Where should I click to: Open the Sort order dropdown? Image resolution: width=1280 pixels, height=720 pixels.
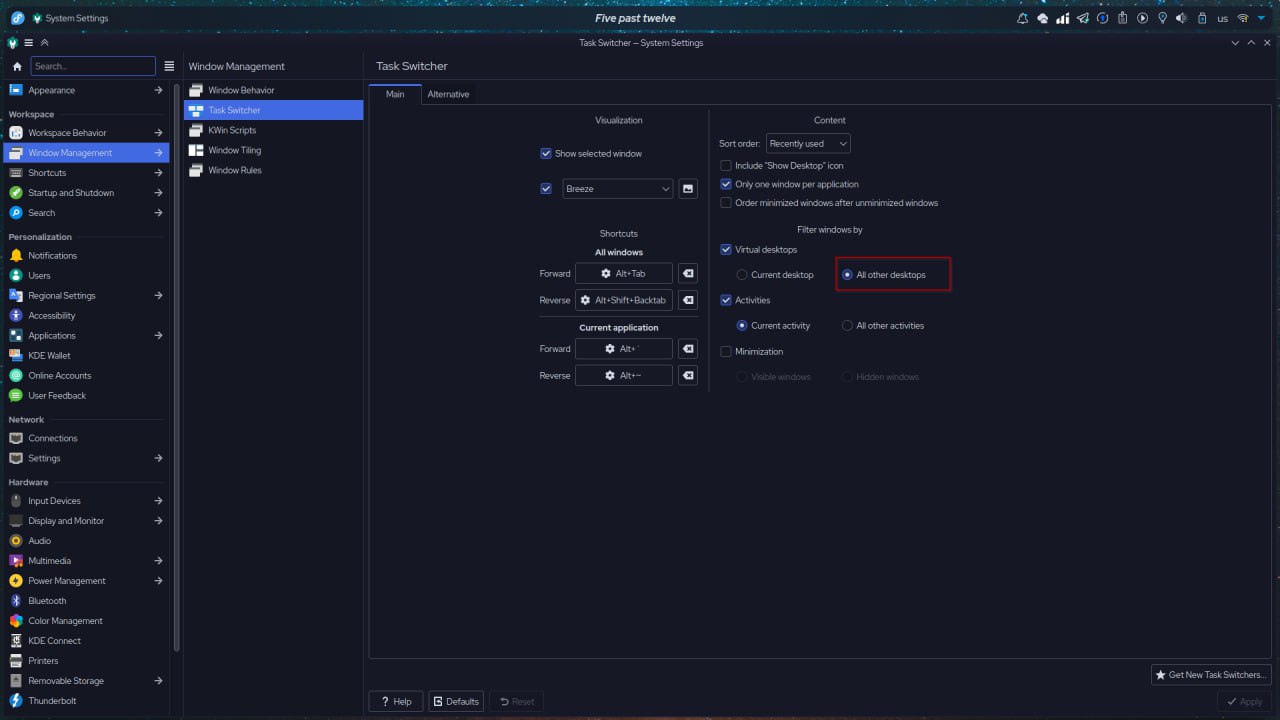click(x=808, y=144)
